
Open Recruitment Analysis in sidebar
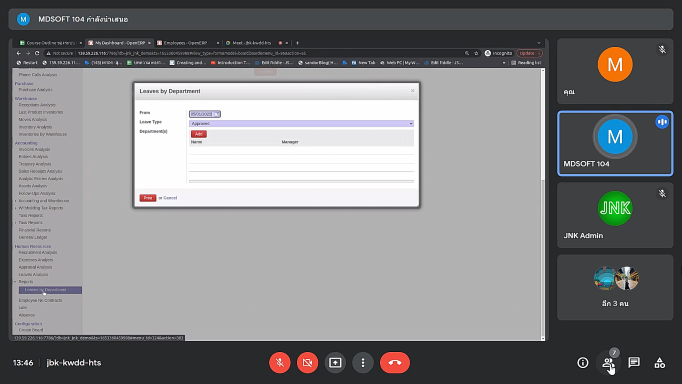pyautogui.click(x=38, y=252)
